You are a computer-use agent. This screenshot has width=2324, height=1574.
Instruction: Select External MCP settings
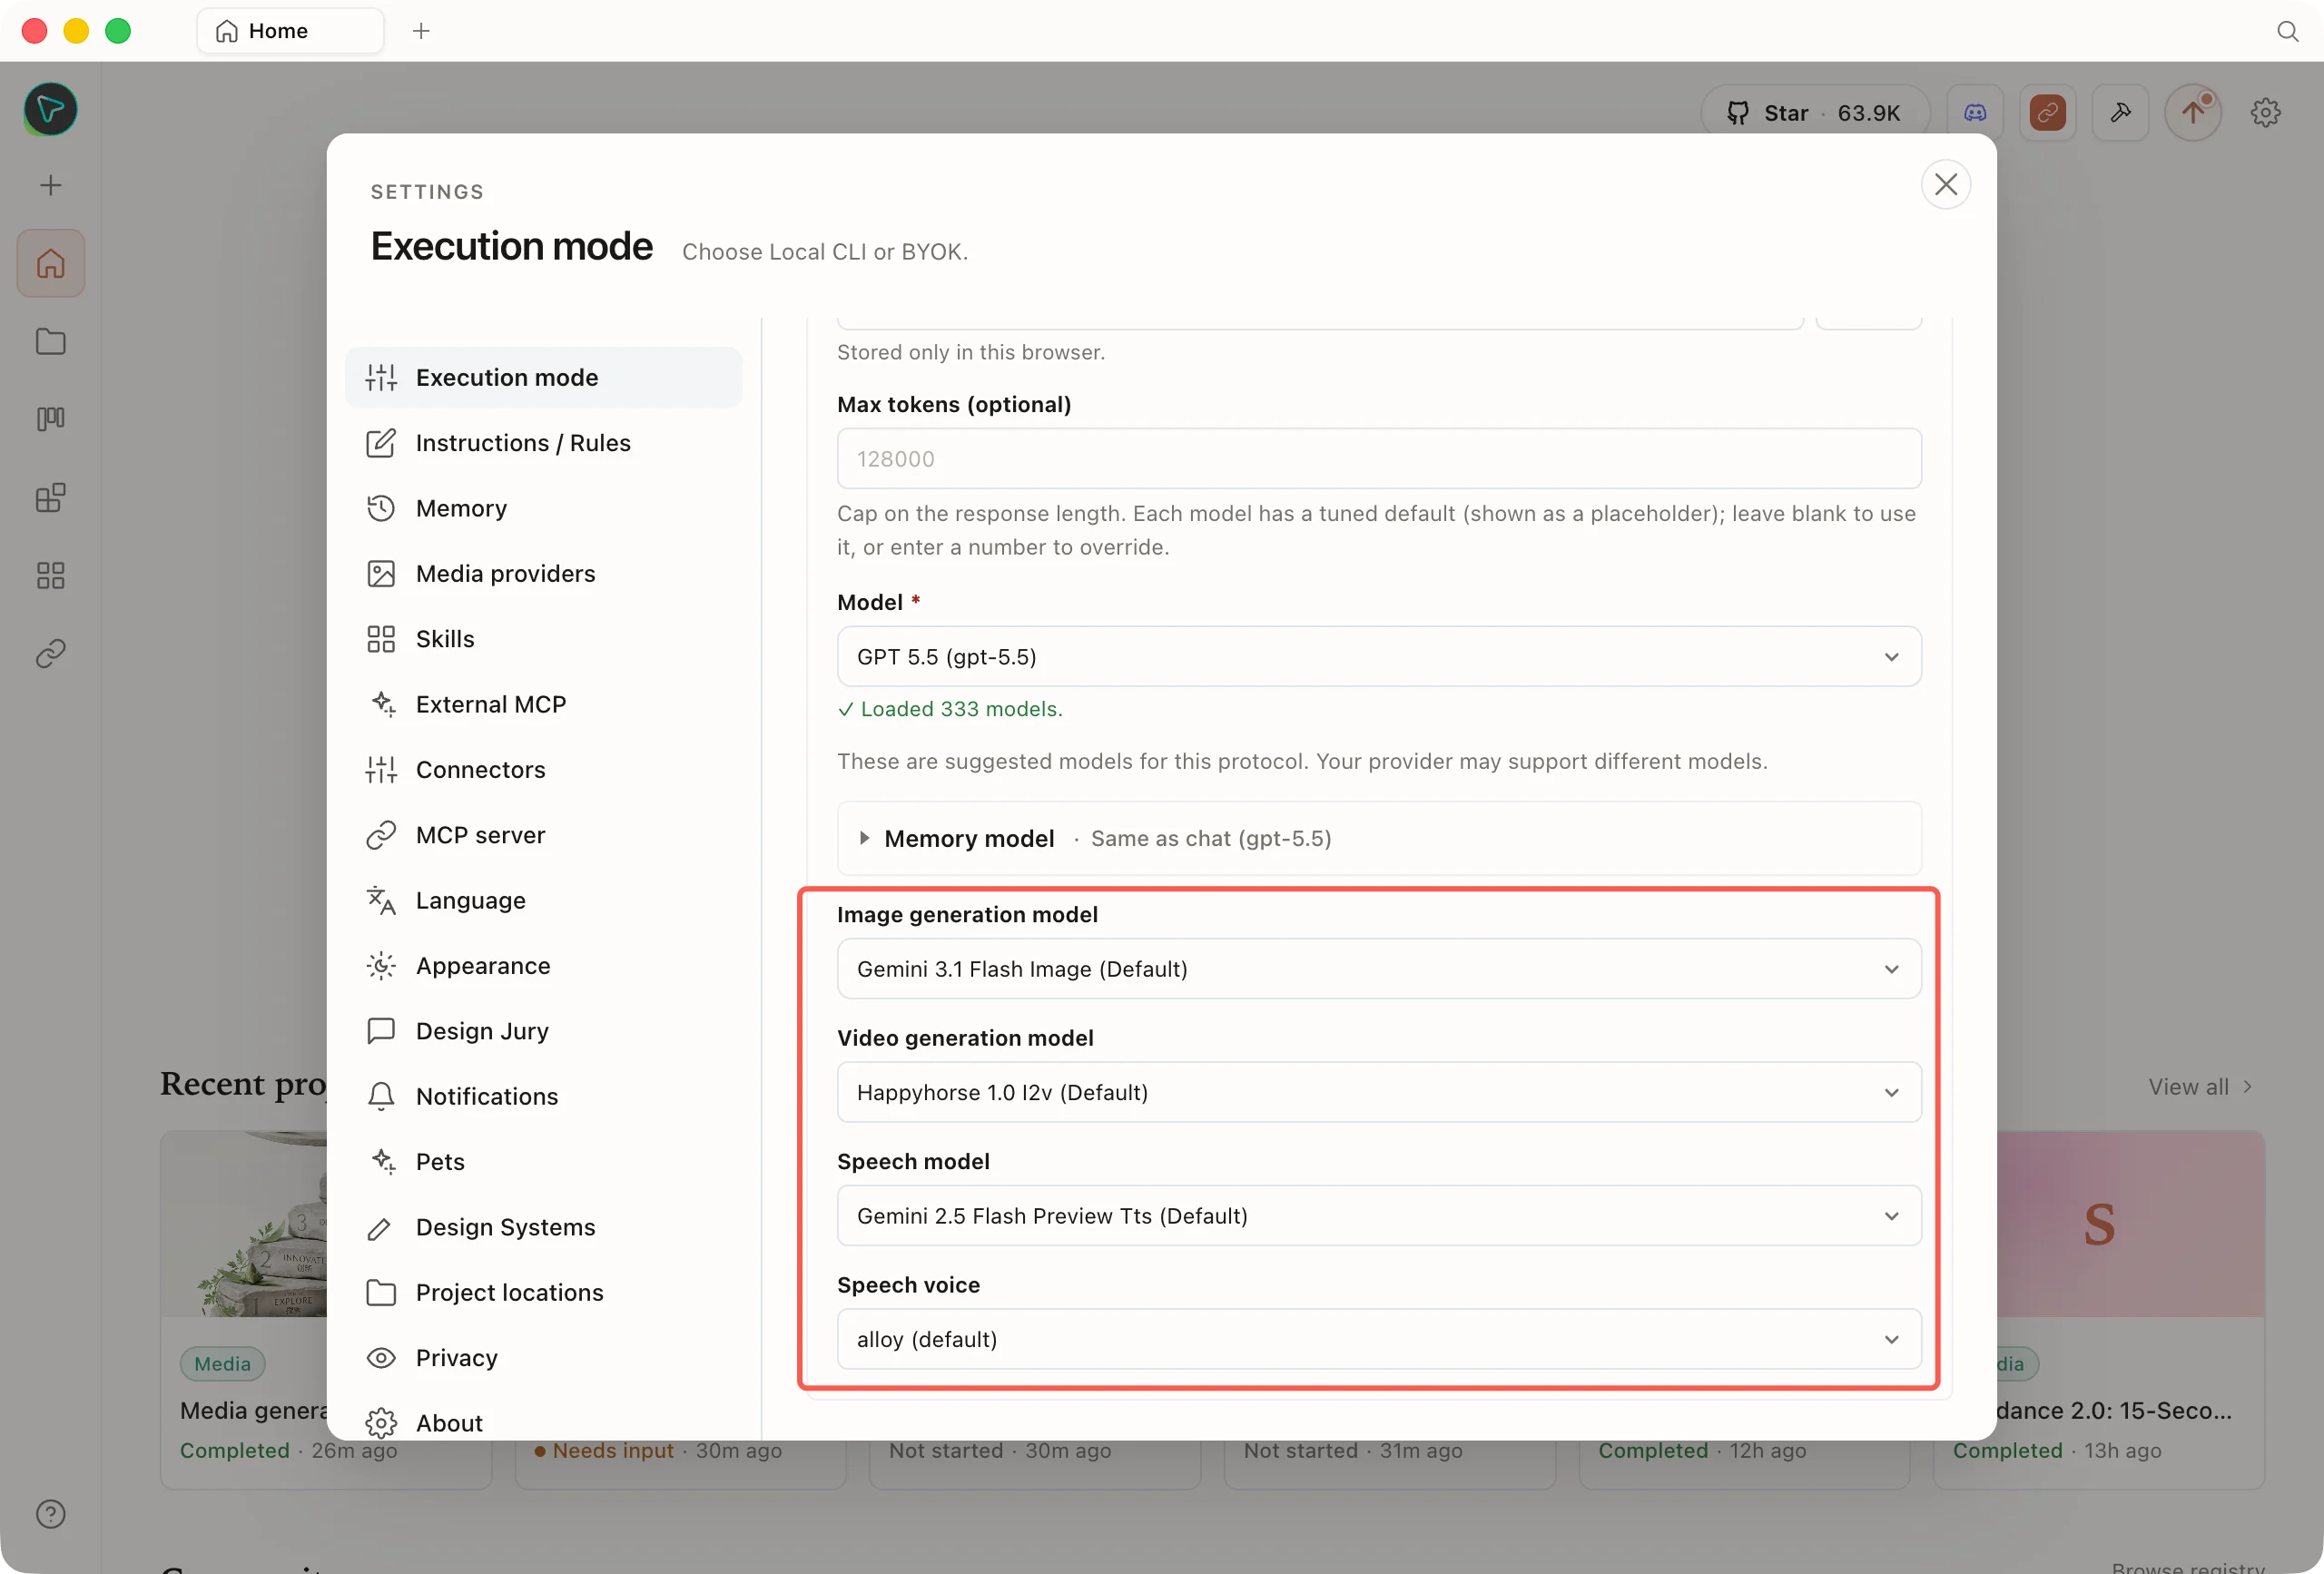[543, 704]
